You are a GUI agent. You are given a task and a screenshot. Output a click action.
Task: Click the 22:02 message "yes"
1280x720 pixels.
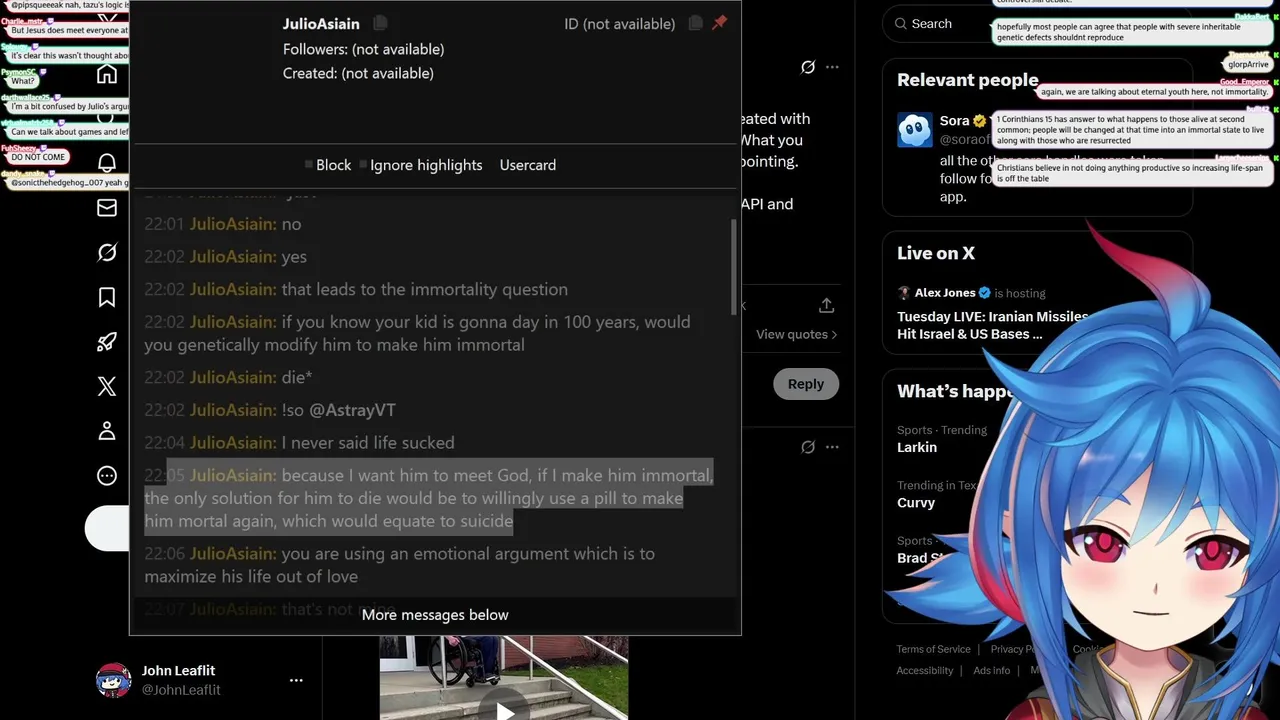[x=294, y=257]
